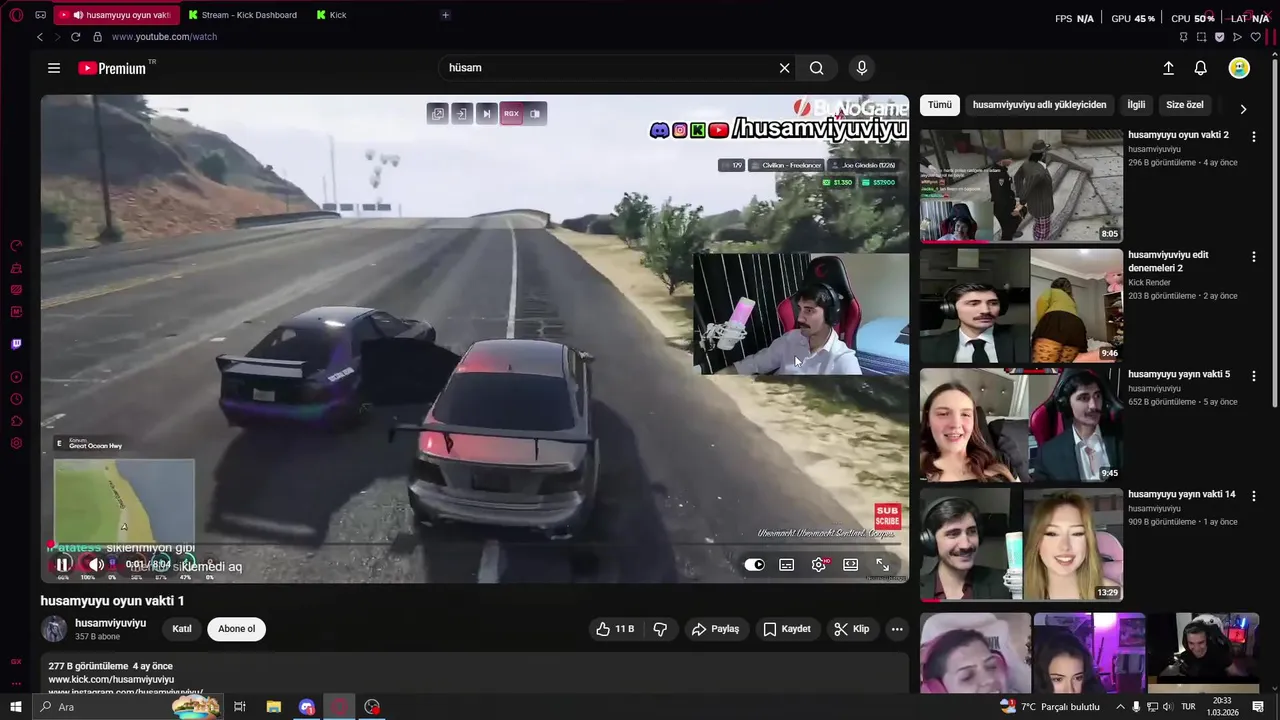Viewport: 1280px width, 720px height.
Task: Save video with 'Kaydet' button
Action: (787, 629)
